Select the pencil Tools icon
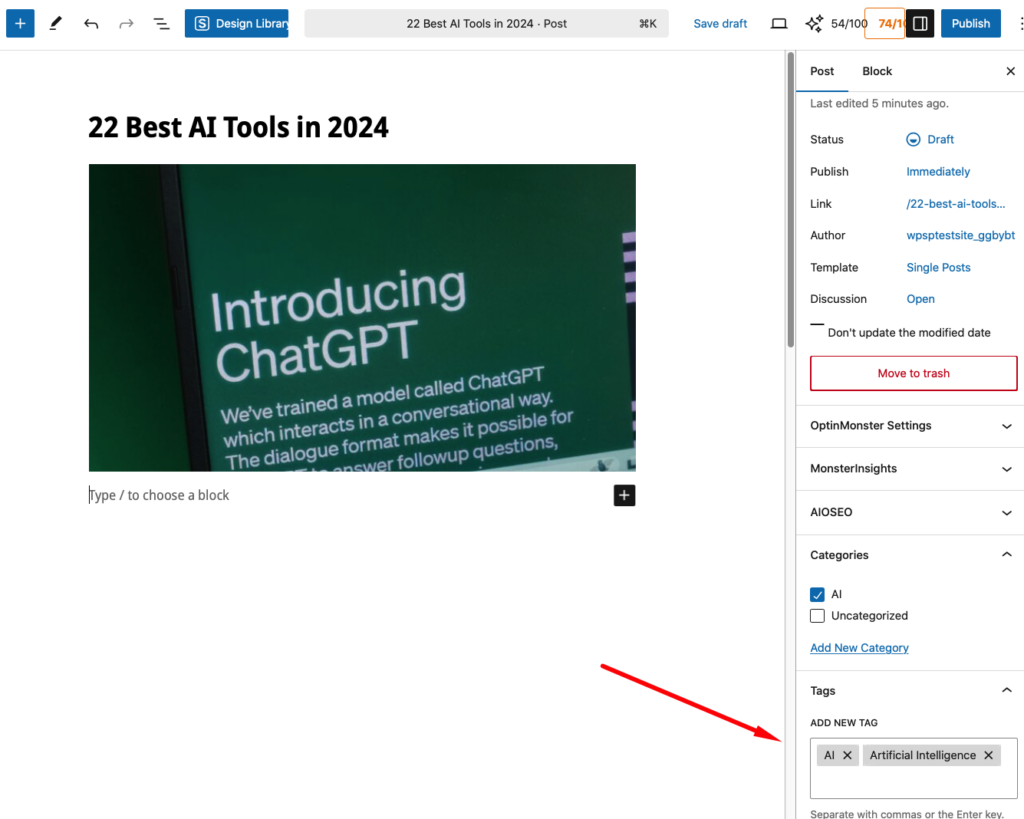The width and height of the screenshot is (1024, 819). 56,23
